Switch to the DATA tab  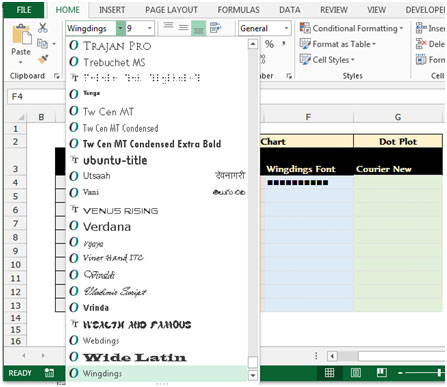pos(290,10)
